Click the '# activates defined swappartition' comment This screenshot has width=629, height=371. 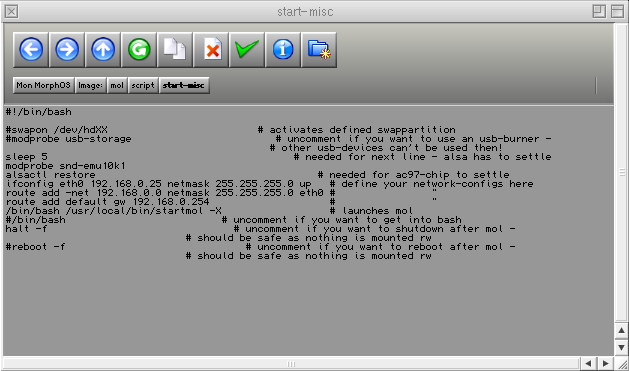(x=357, y=130)
